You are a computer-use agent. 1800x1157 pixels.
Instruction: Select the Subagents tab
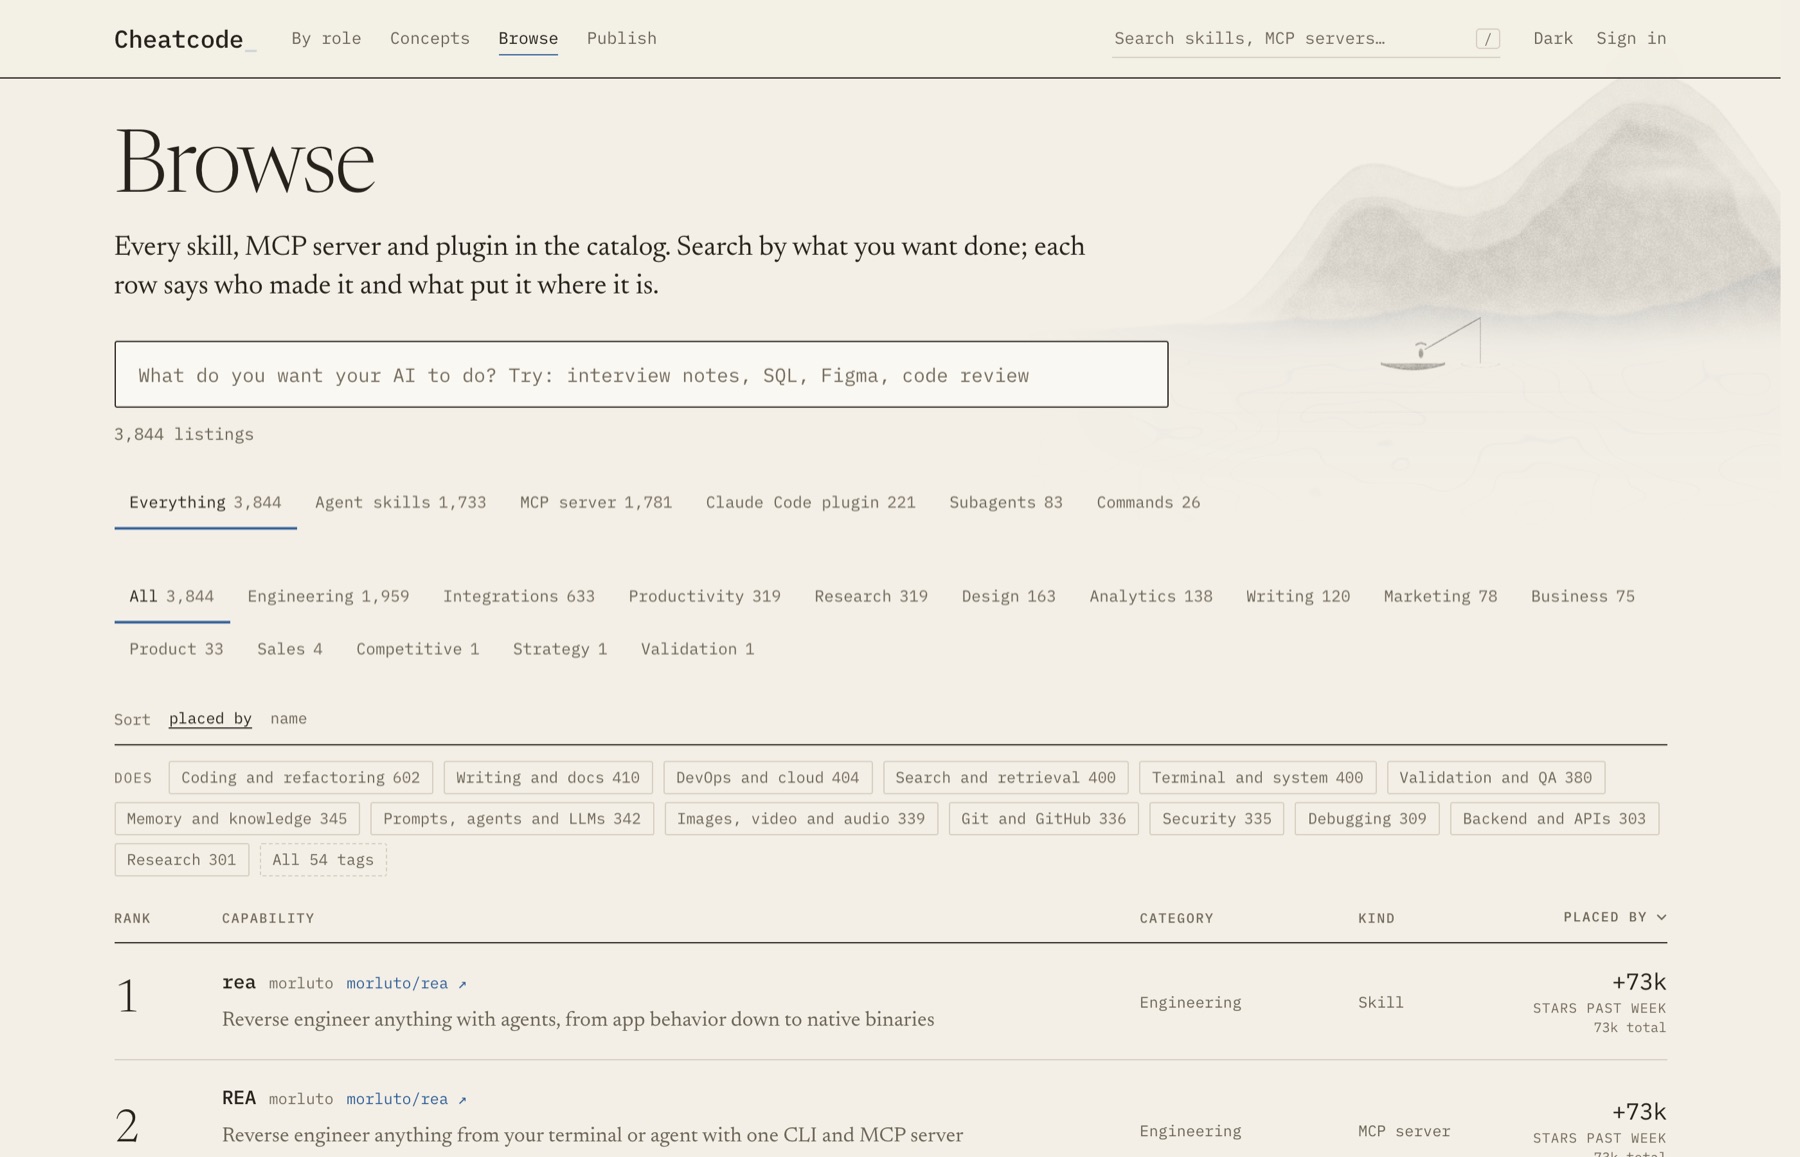point(1006,502)
